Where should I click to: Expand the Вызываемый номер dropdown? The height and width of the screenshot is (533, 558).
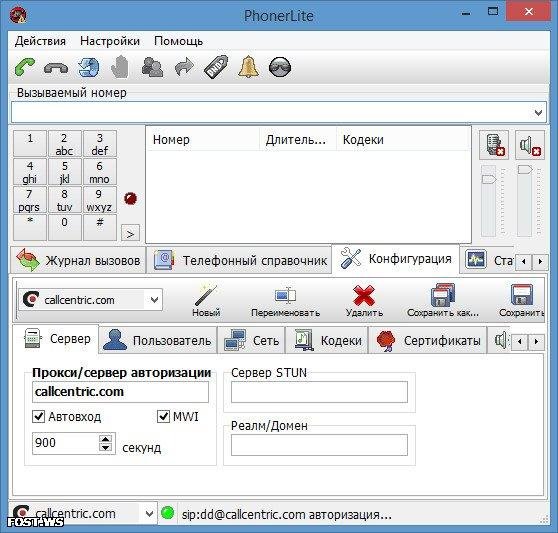coord(538,113)
